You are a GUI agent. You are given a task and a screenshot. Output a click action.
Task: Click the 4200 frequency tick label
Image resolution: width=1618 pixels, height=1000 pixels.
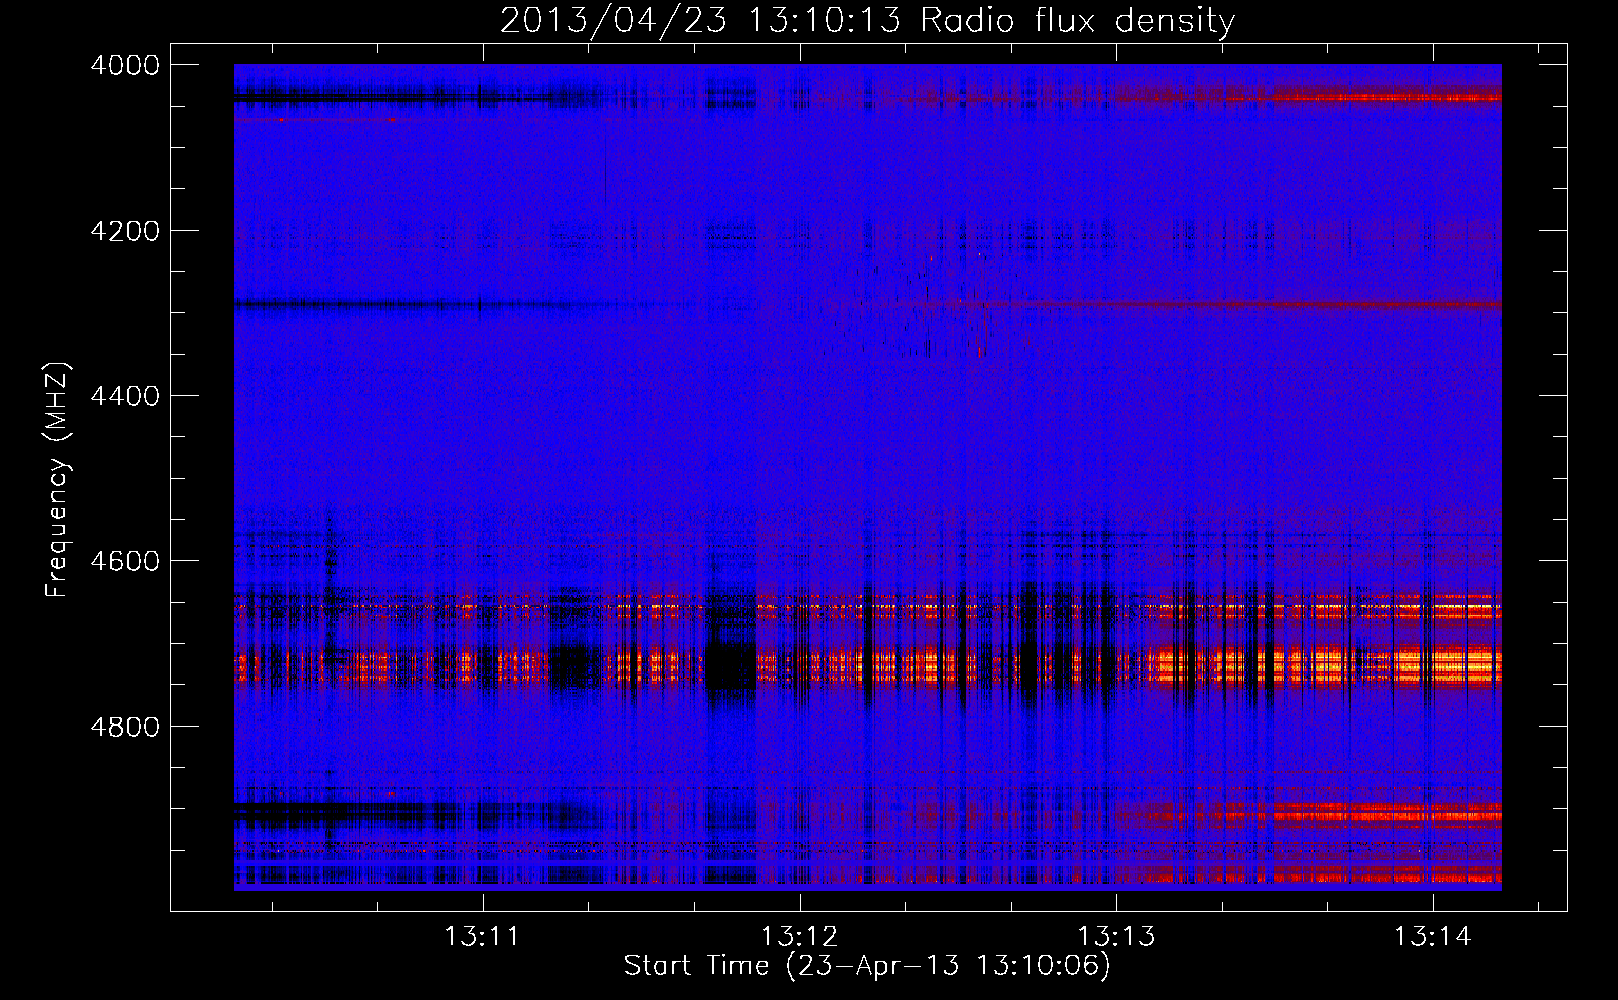tap(125, 230)
